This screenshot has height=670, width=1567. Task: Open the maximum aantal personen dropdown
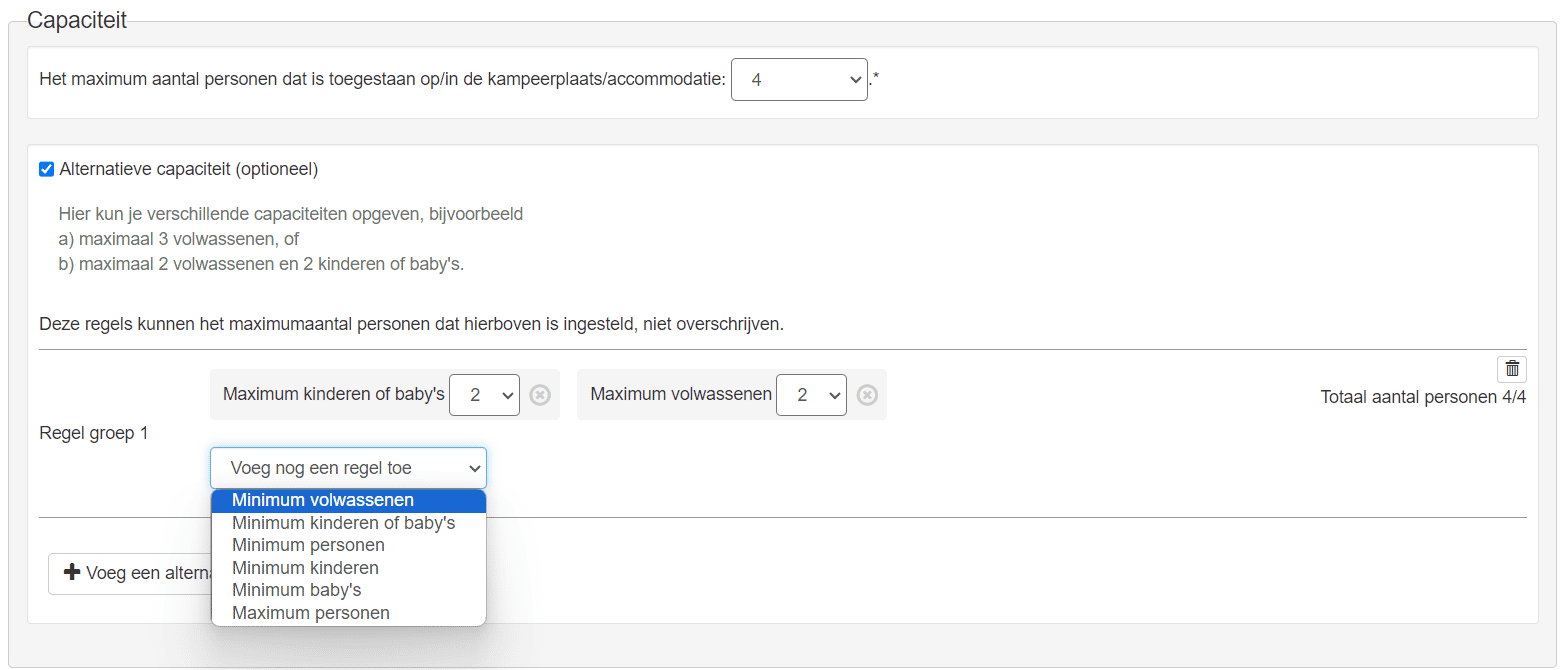click(x=799, y=79)
